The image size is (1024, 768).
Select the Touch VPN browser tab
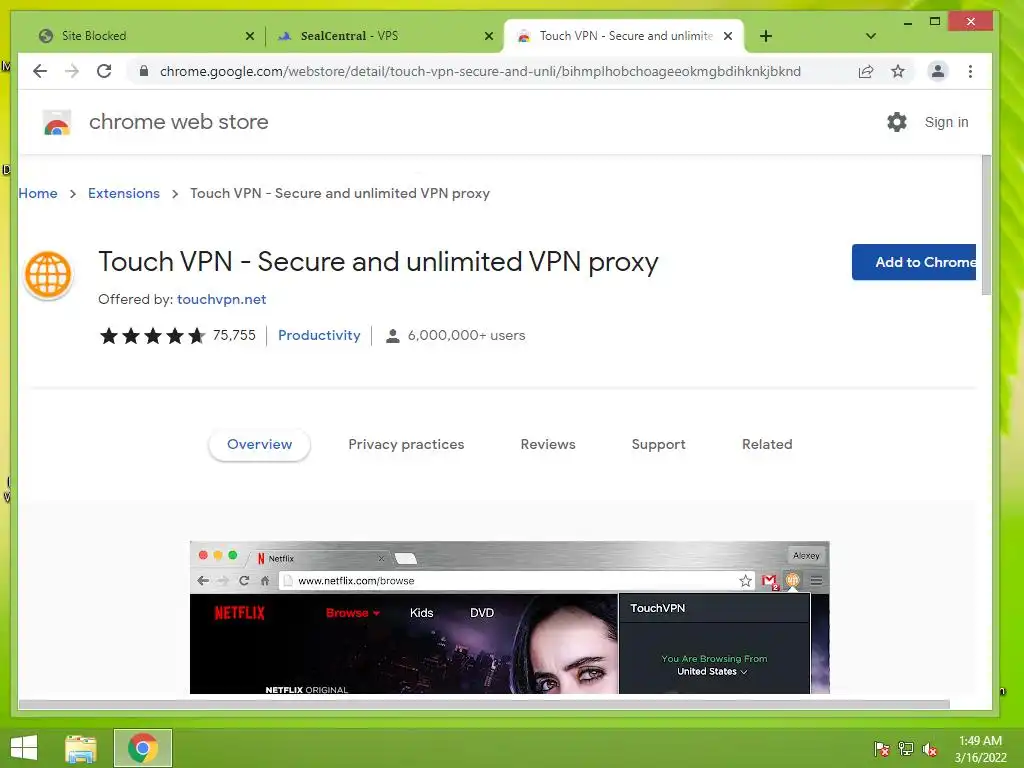[x=624, y=36]
